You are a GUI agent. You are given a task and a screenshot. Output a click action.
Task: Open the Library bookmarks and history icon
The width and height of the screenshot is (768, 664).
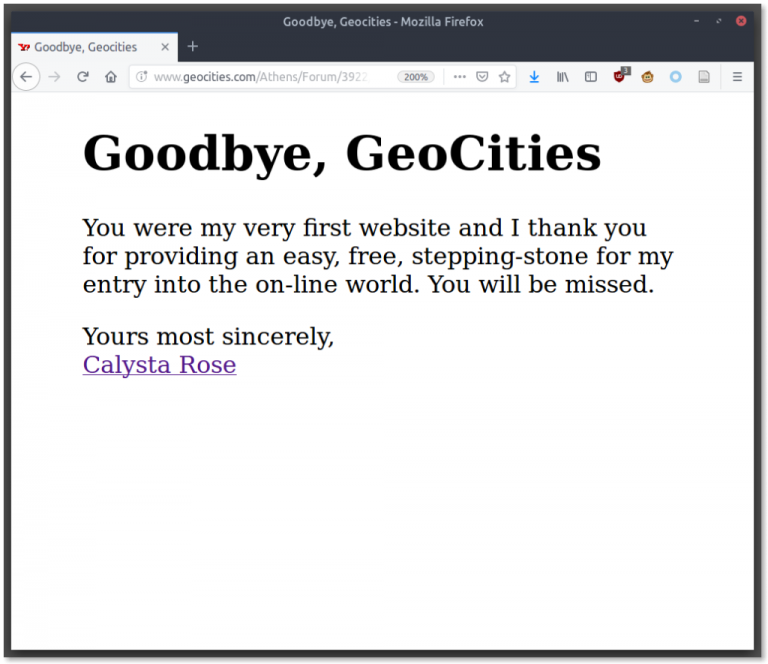[563, 77]
